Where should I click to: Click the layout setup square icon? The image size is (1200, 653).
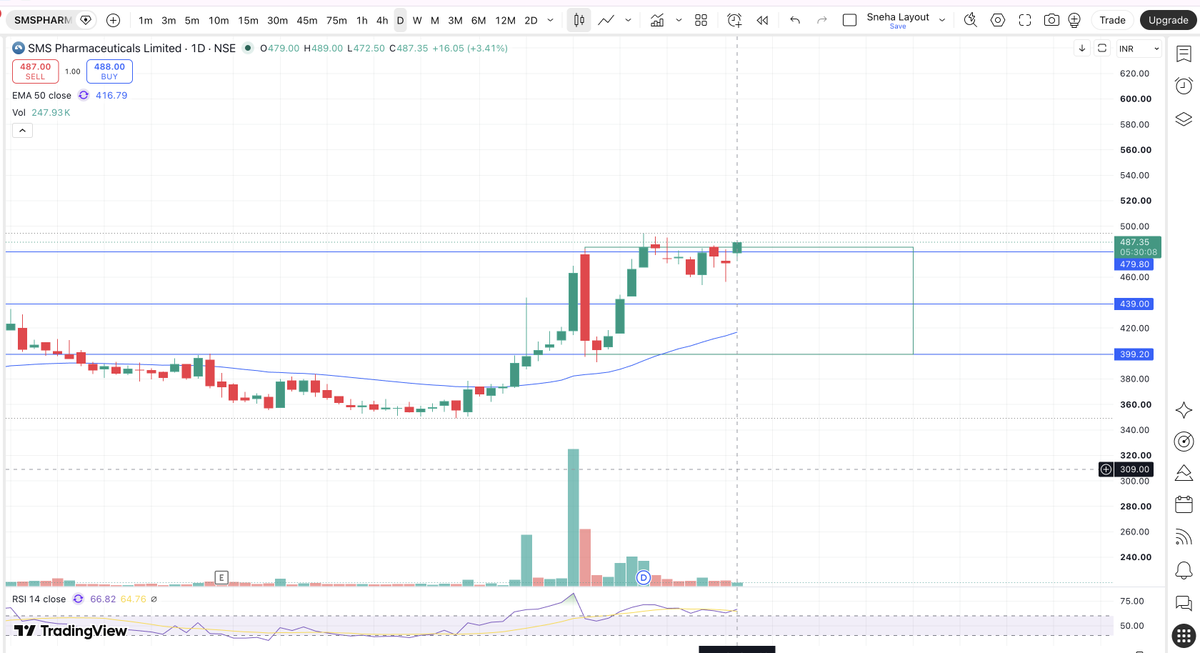coord(850,20)
